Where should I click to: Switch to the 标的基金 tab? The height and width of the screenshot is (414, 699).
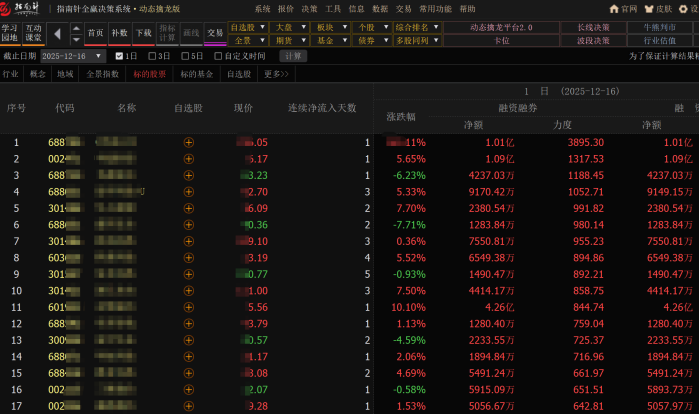(197, 74)
